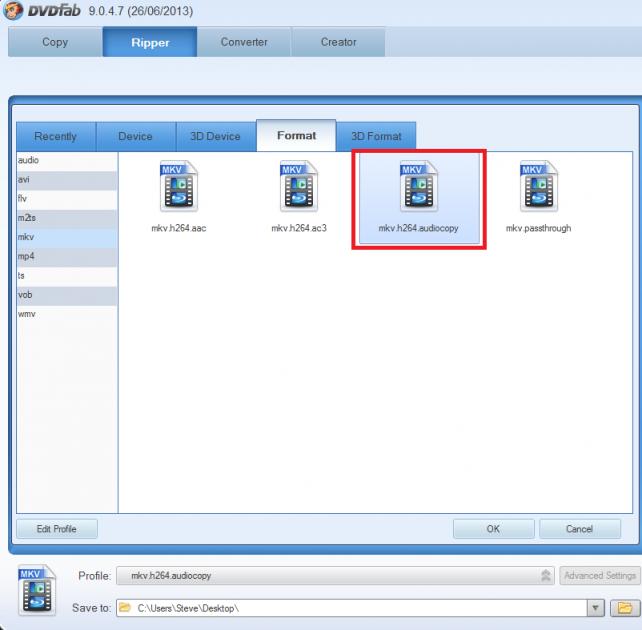Show the Recently used profiles tab
Screen dimensions: 642x630
56,136
